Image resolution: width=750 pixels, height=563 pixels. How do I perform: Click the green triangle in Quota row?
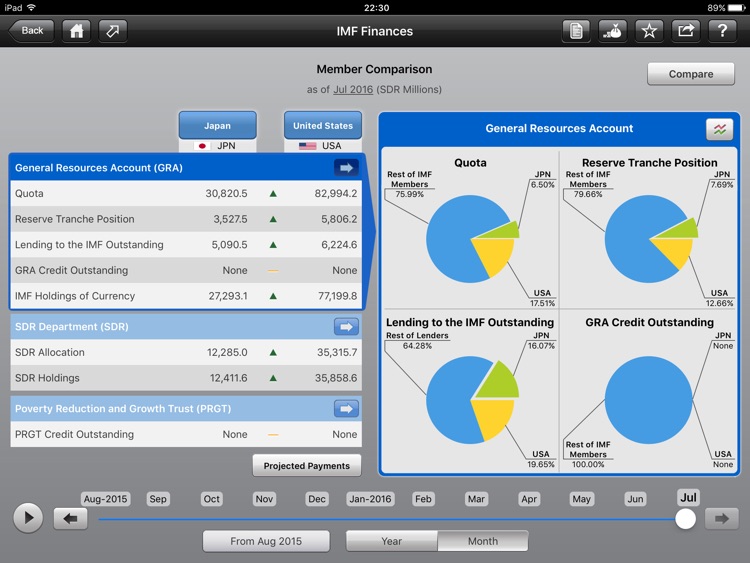click(x=273, y=194)
